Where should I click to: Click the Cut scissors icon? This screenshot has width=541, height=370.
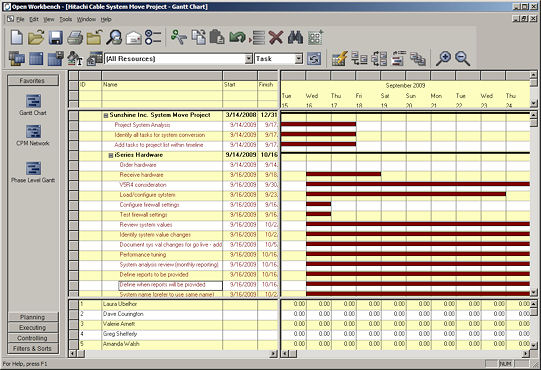(179, 38)
